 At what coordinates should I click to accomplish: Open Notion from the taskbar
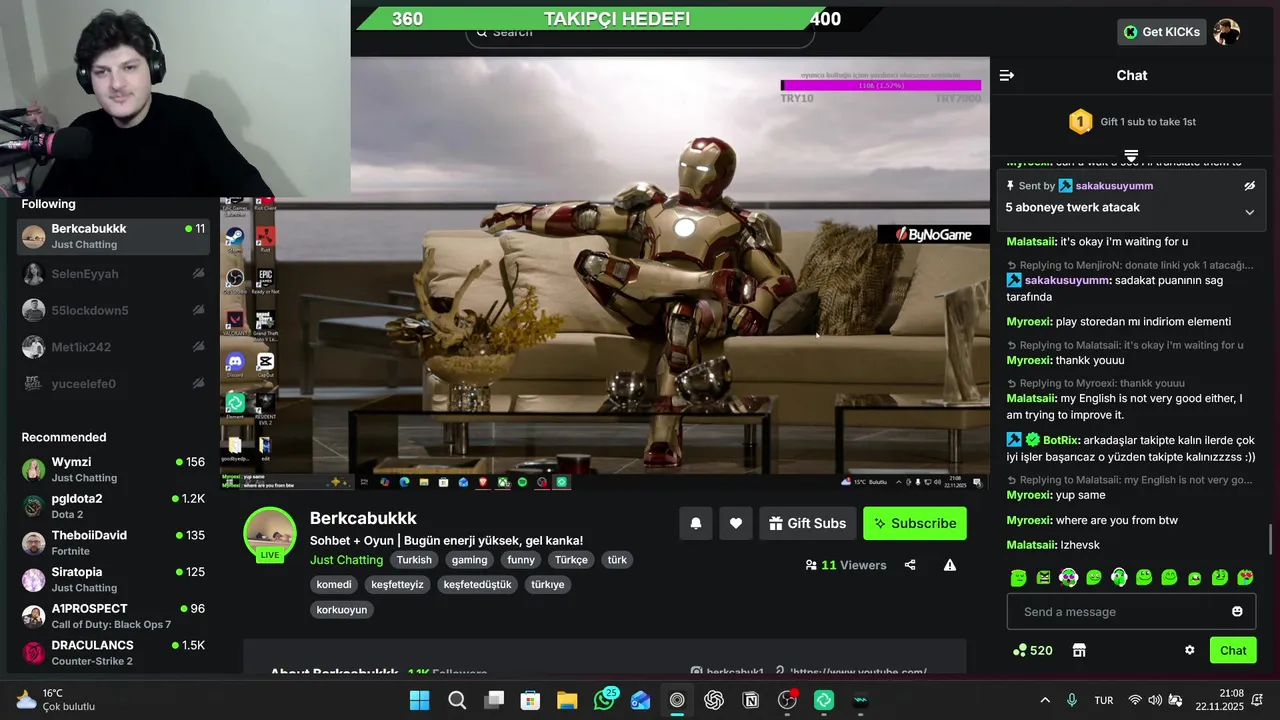pyautogui.click(x=751, y=700)
